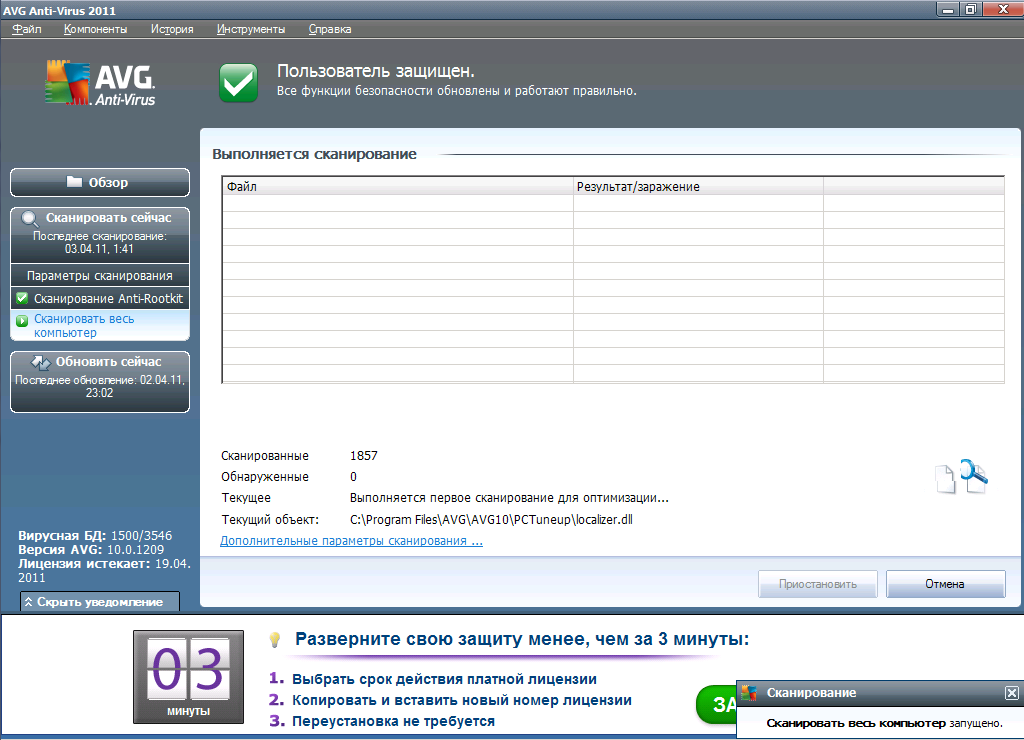Click the current object path localizer.dll
Viewport: 1024px width, 740px height.
click(x=491, y=520)
